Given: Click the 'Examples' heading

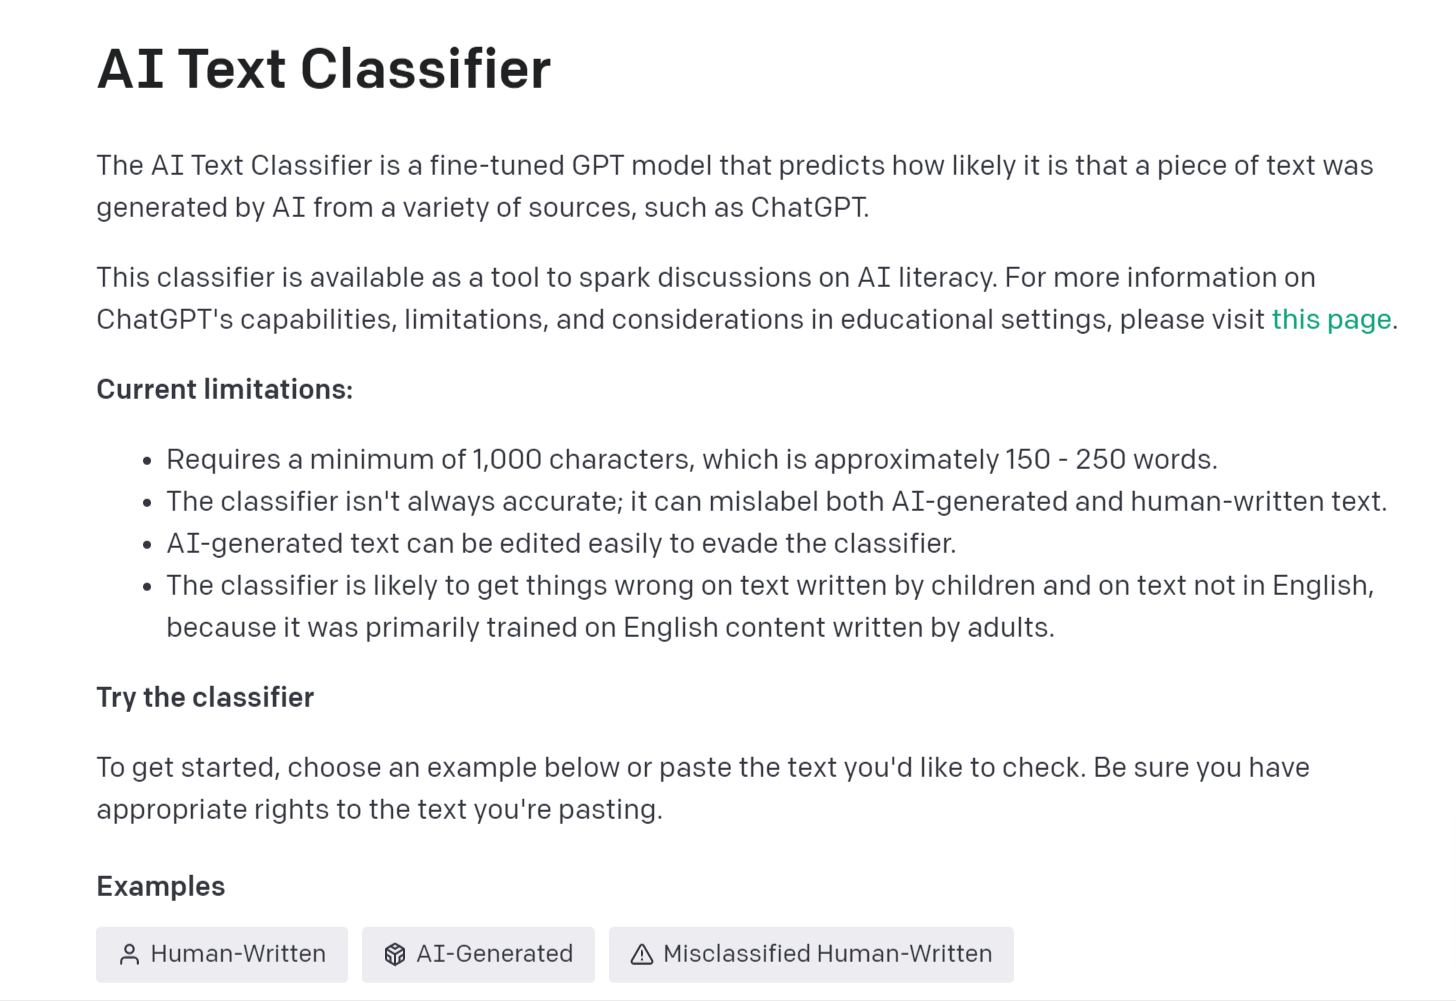Looking at the screenshot, I should 160,886.
